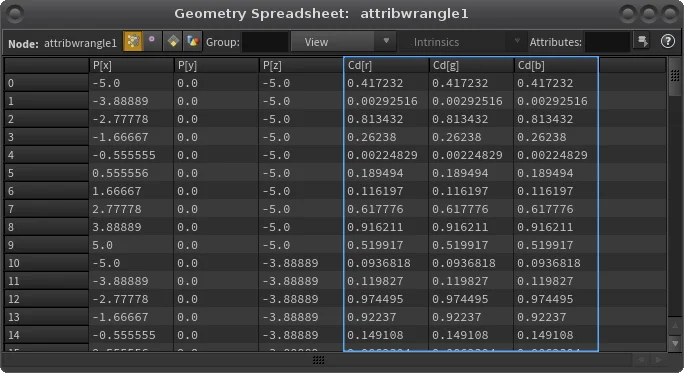Screen dimensions: 684x373
Task: Select row header for point 14
Action: pyautogui.click(x=47, y=335)
